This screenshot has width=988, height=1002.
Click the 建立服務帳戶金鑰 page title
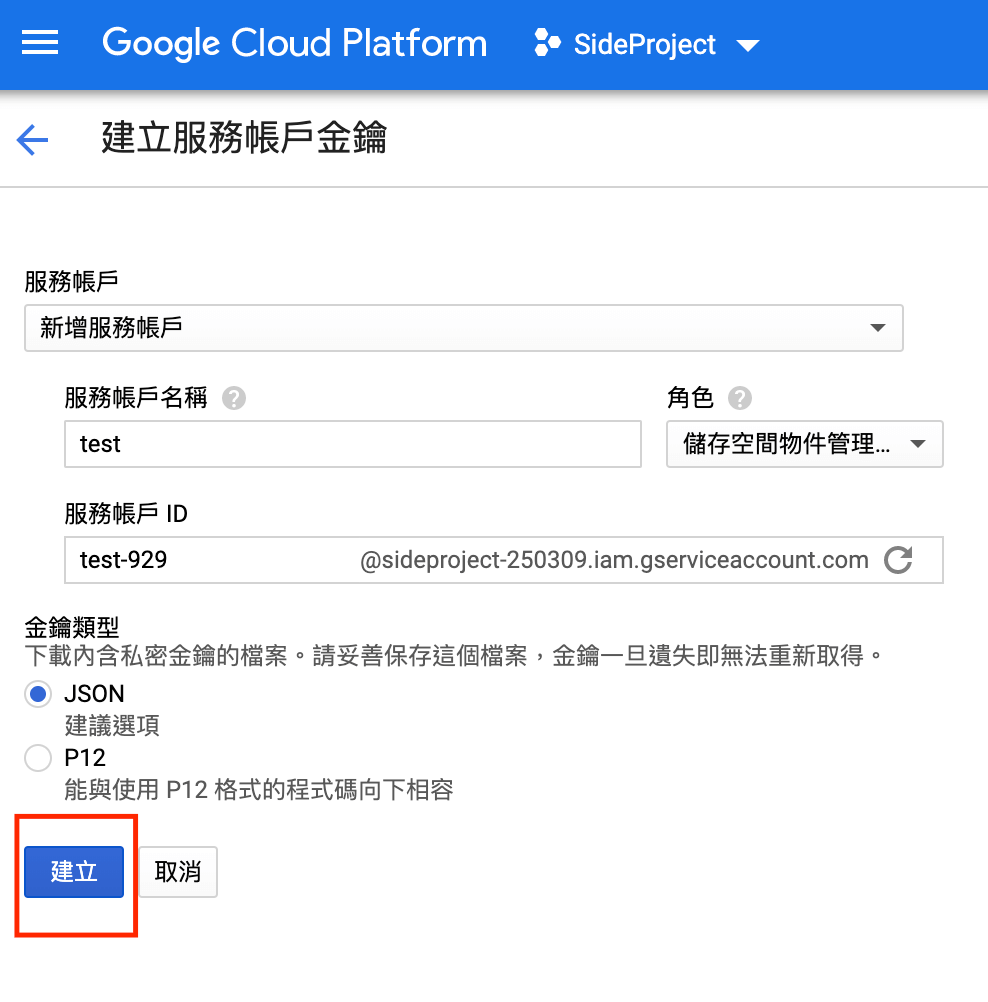tap(244, 137)
